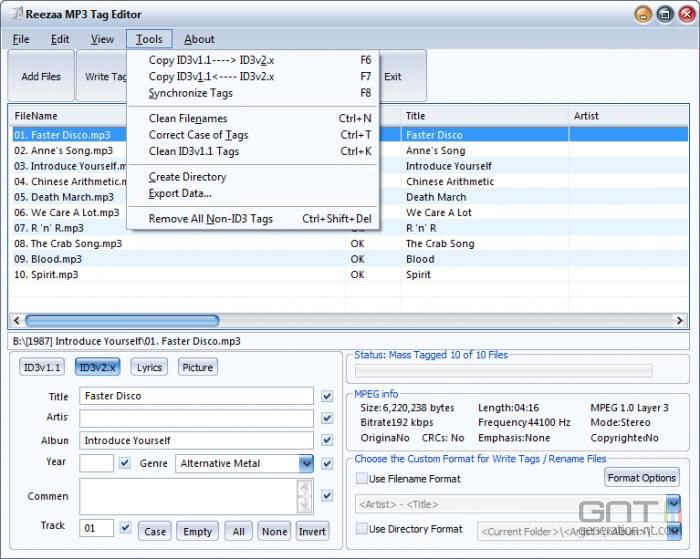Select file 08. The Crab Song.mp3
This screenshot has height=559, width=700.
point(68,243)
